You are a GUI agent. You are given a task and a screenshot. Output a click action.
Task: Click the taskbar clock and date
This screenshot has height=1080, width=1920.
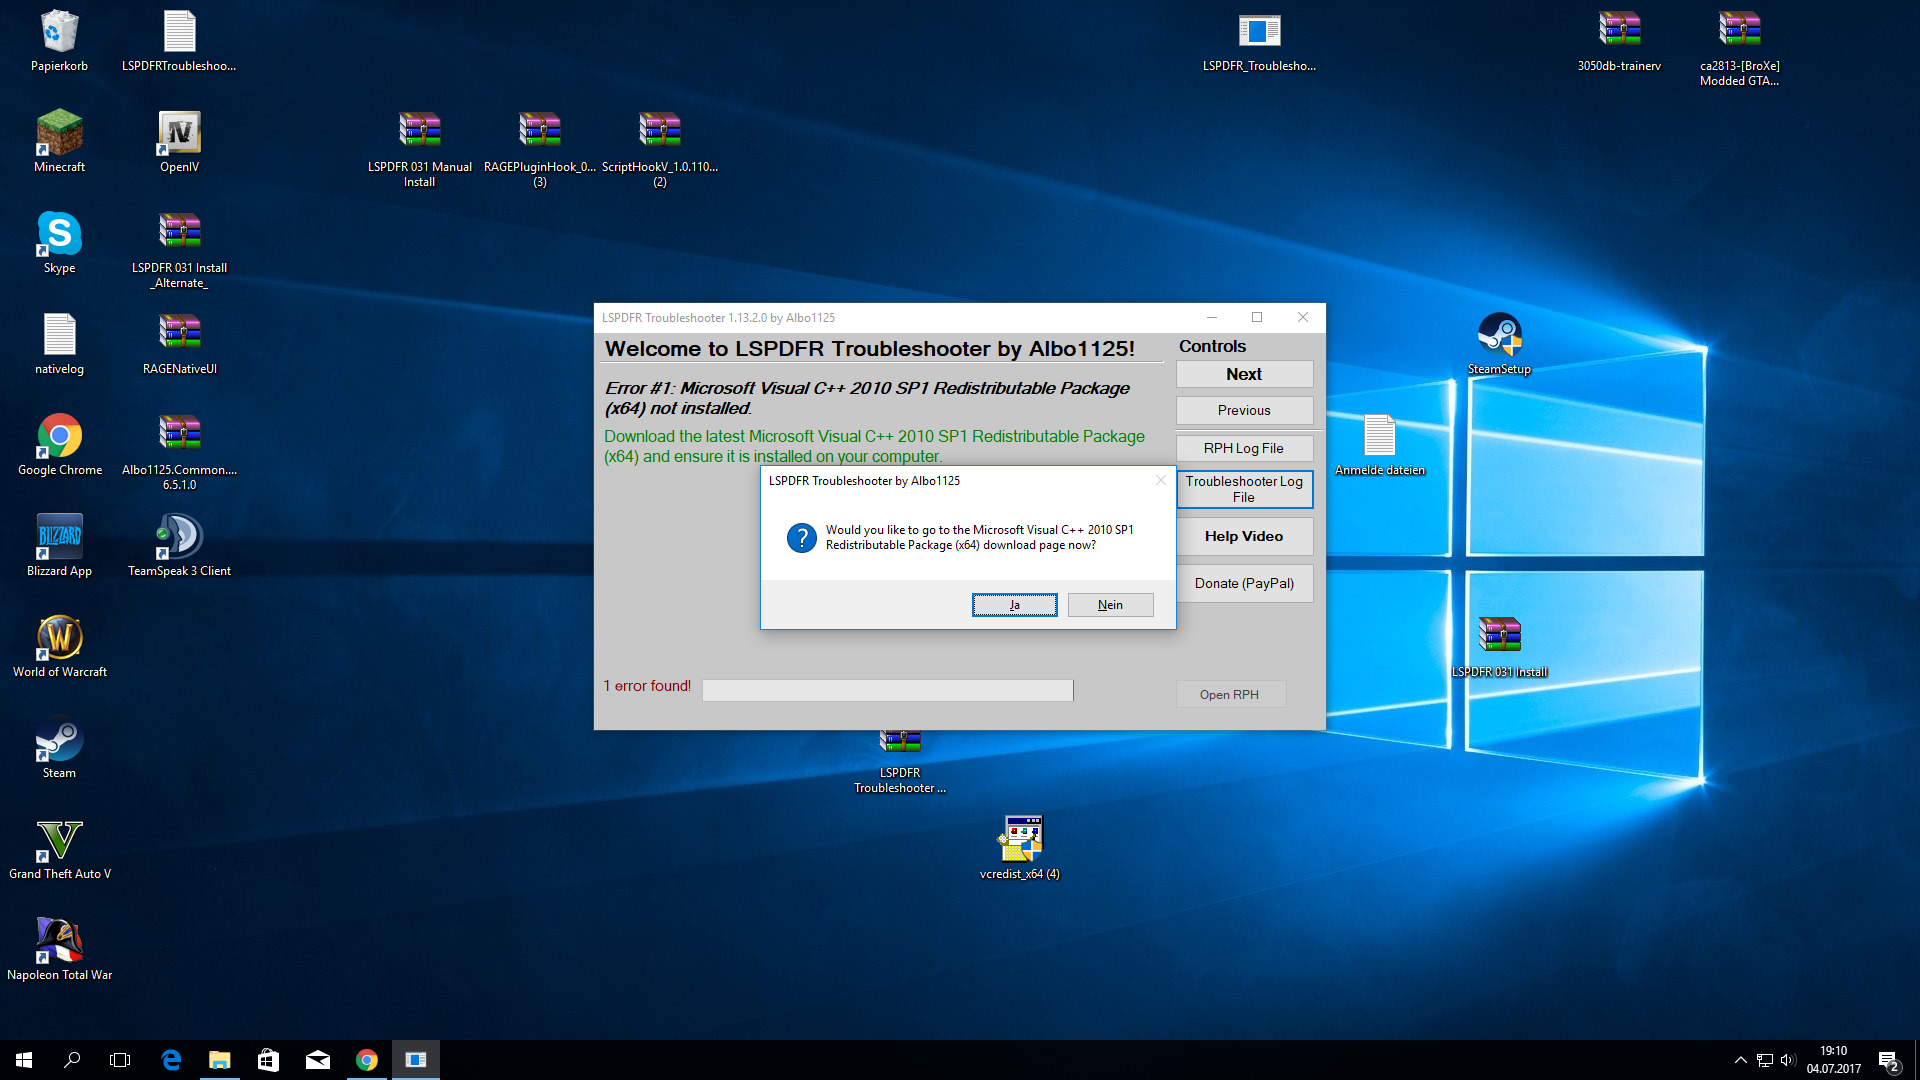pyautogui.click(x=1833, y=1060)
